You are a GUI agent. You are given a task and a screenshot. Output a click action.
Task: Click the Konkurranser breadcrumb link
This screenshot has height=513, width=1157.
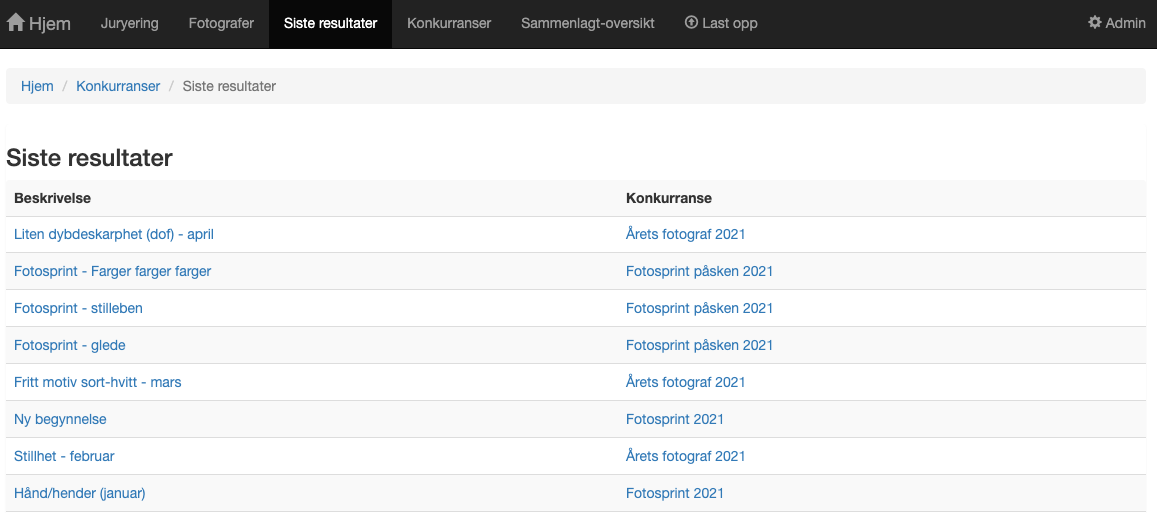118,86
